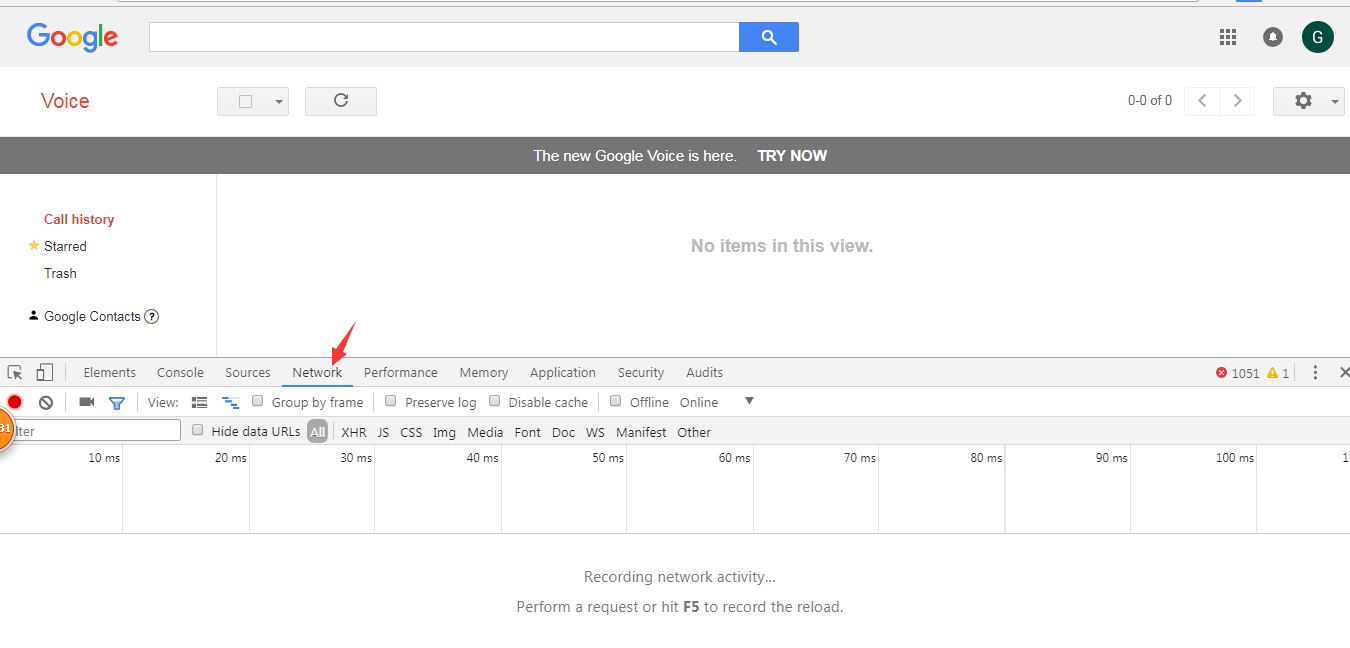Click TRY NOW in the banner

[792, 156]
